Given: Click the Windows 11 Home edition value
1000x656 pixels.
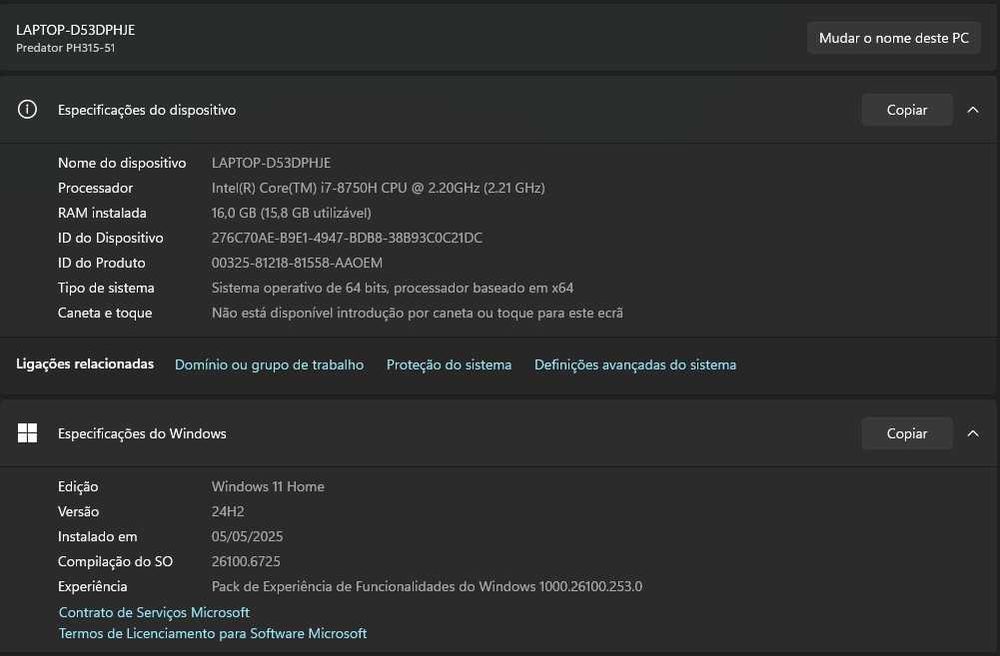Looking at the screenshot, I should coord(268,486).
